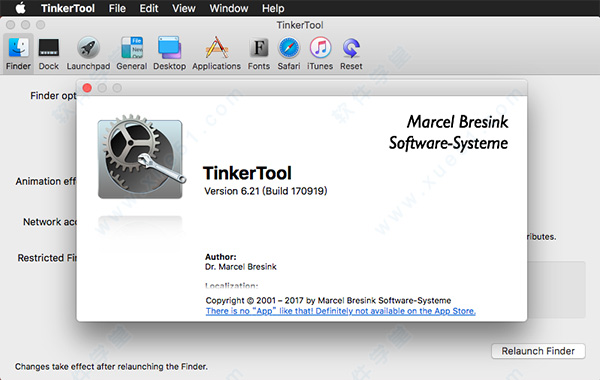The image size is (600, 380).
Task: Switch to the Dock settings pane
Action: 49,54
